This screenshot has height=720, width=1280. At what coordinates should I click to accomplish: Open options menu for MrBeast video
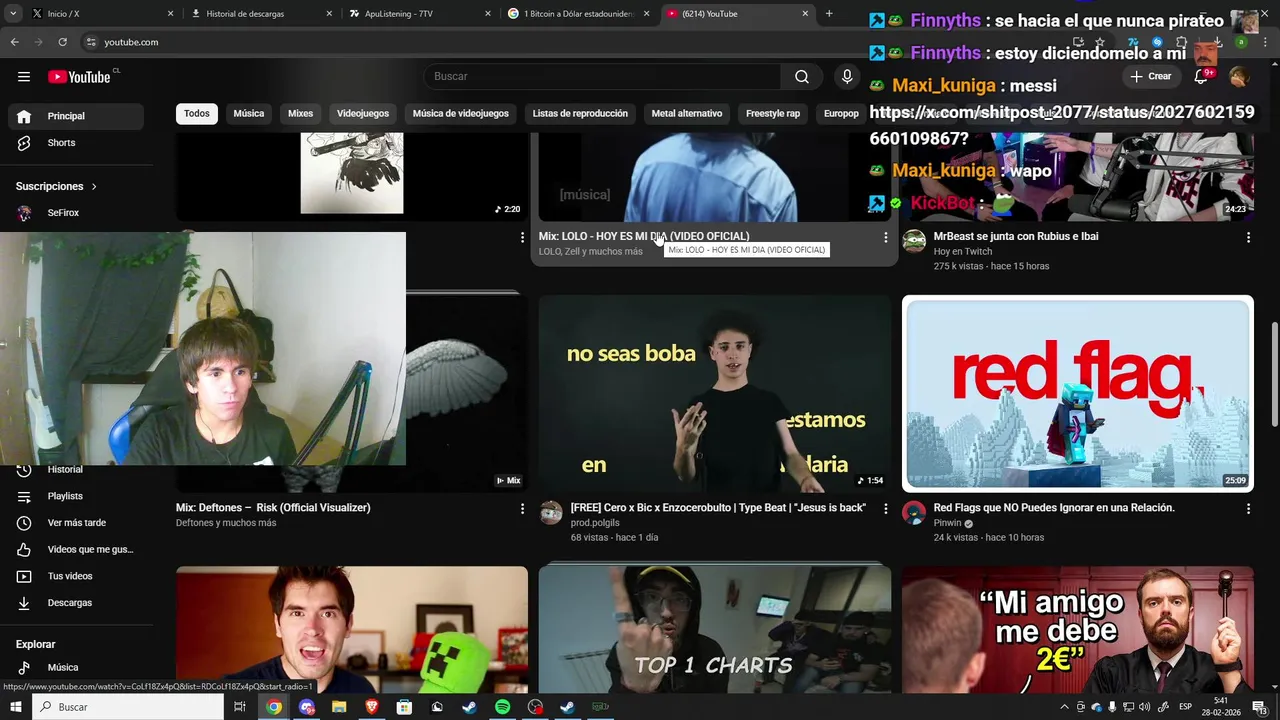[1248, 237]
